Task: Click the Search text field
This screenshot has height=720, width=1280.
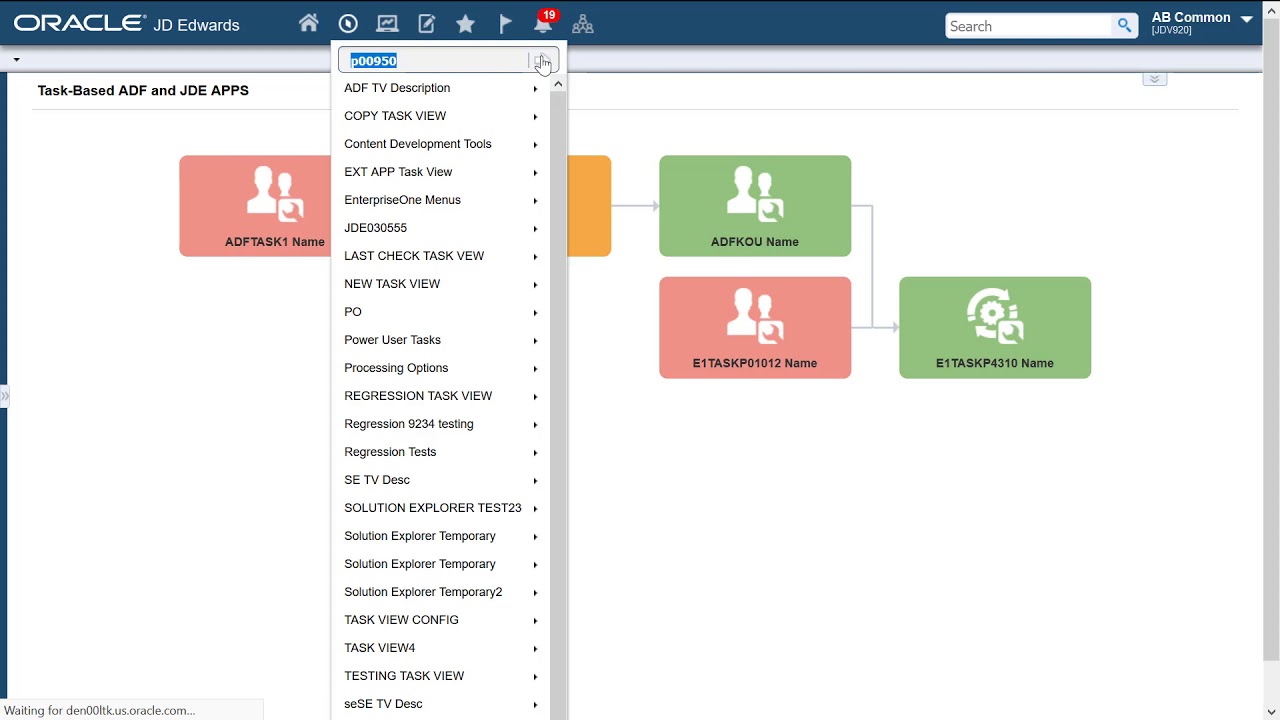Action: (1028, 26)
